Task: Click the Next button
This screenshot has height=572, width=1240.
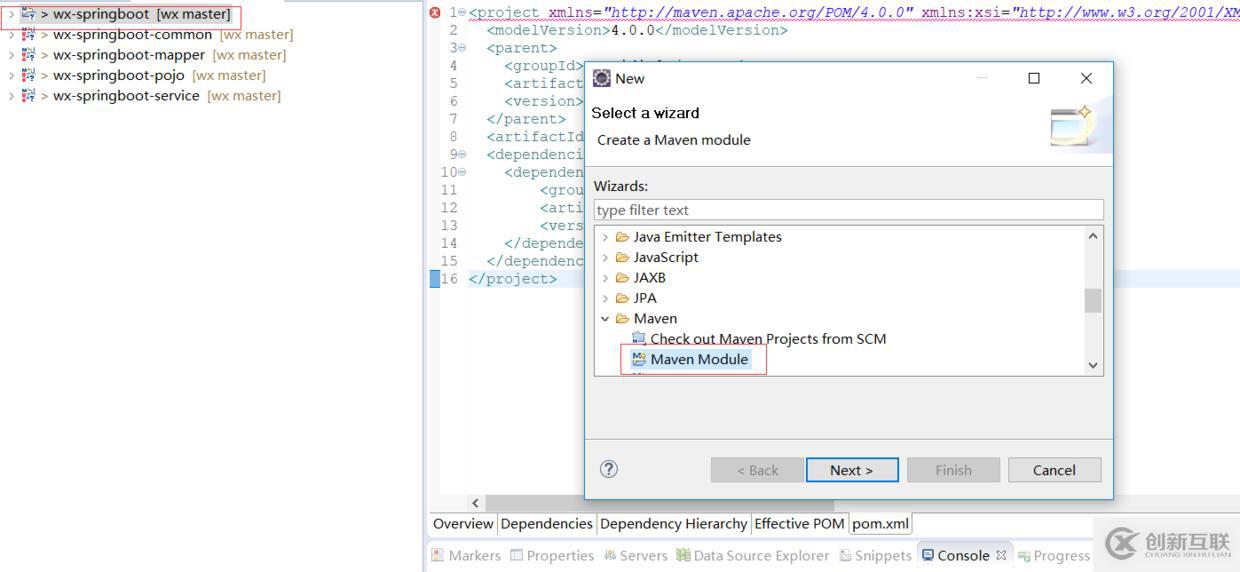Action: point(852,470)
